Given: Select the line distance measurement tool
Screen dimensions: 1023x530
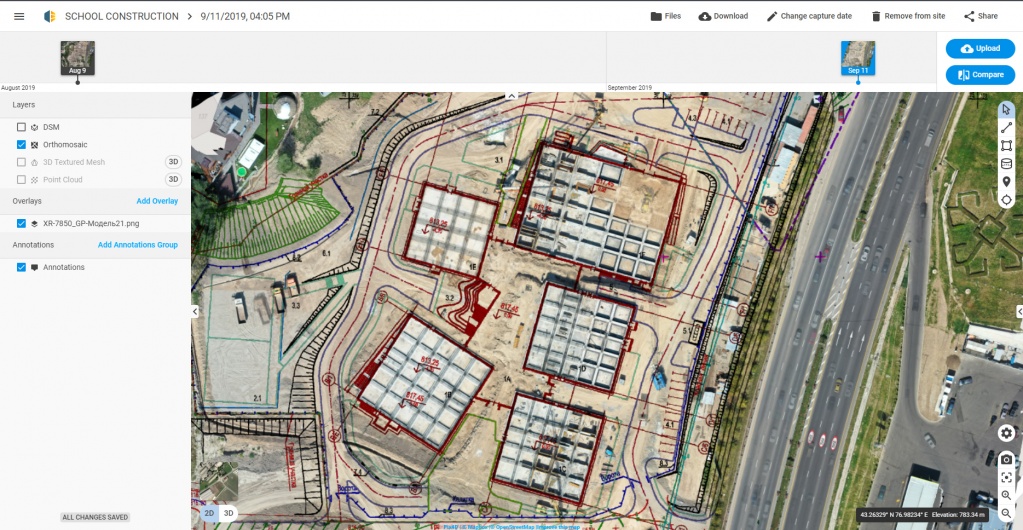Looking at the screenshot, I should pos(1006,127).
